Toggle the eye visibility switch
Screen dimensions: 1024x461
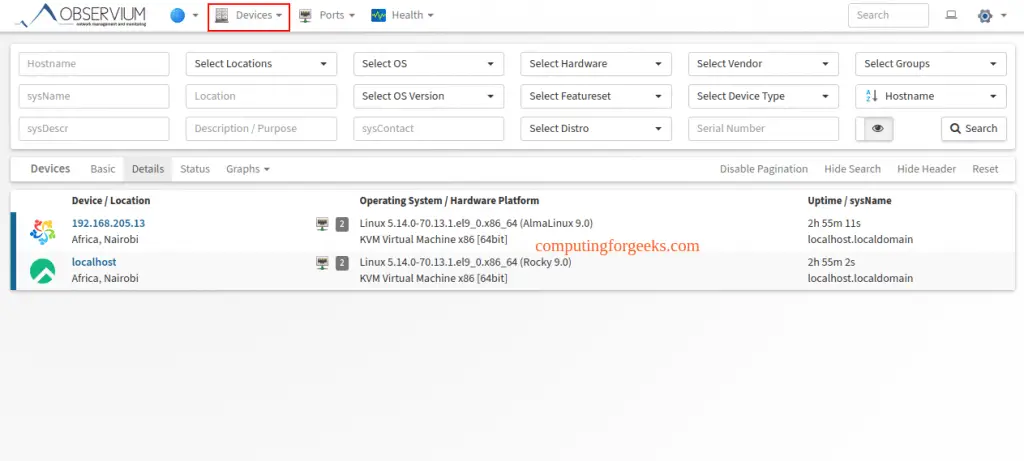pyautogui.click(x=874, y=129)
